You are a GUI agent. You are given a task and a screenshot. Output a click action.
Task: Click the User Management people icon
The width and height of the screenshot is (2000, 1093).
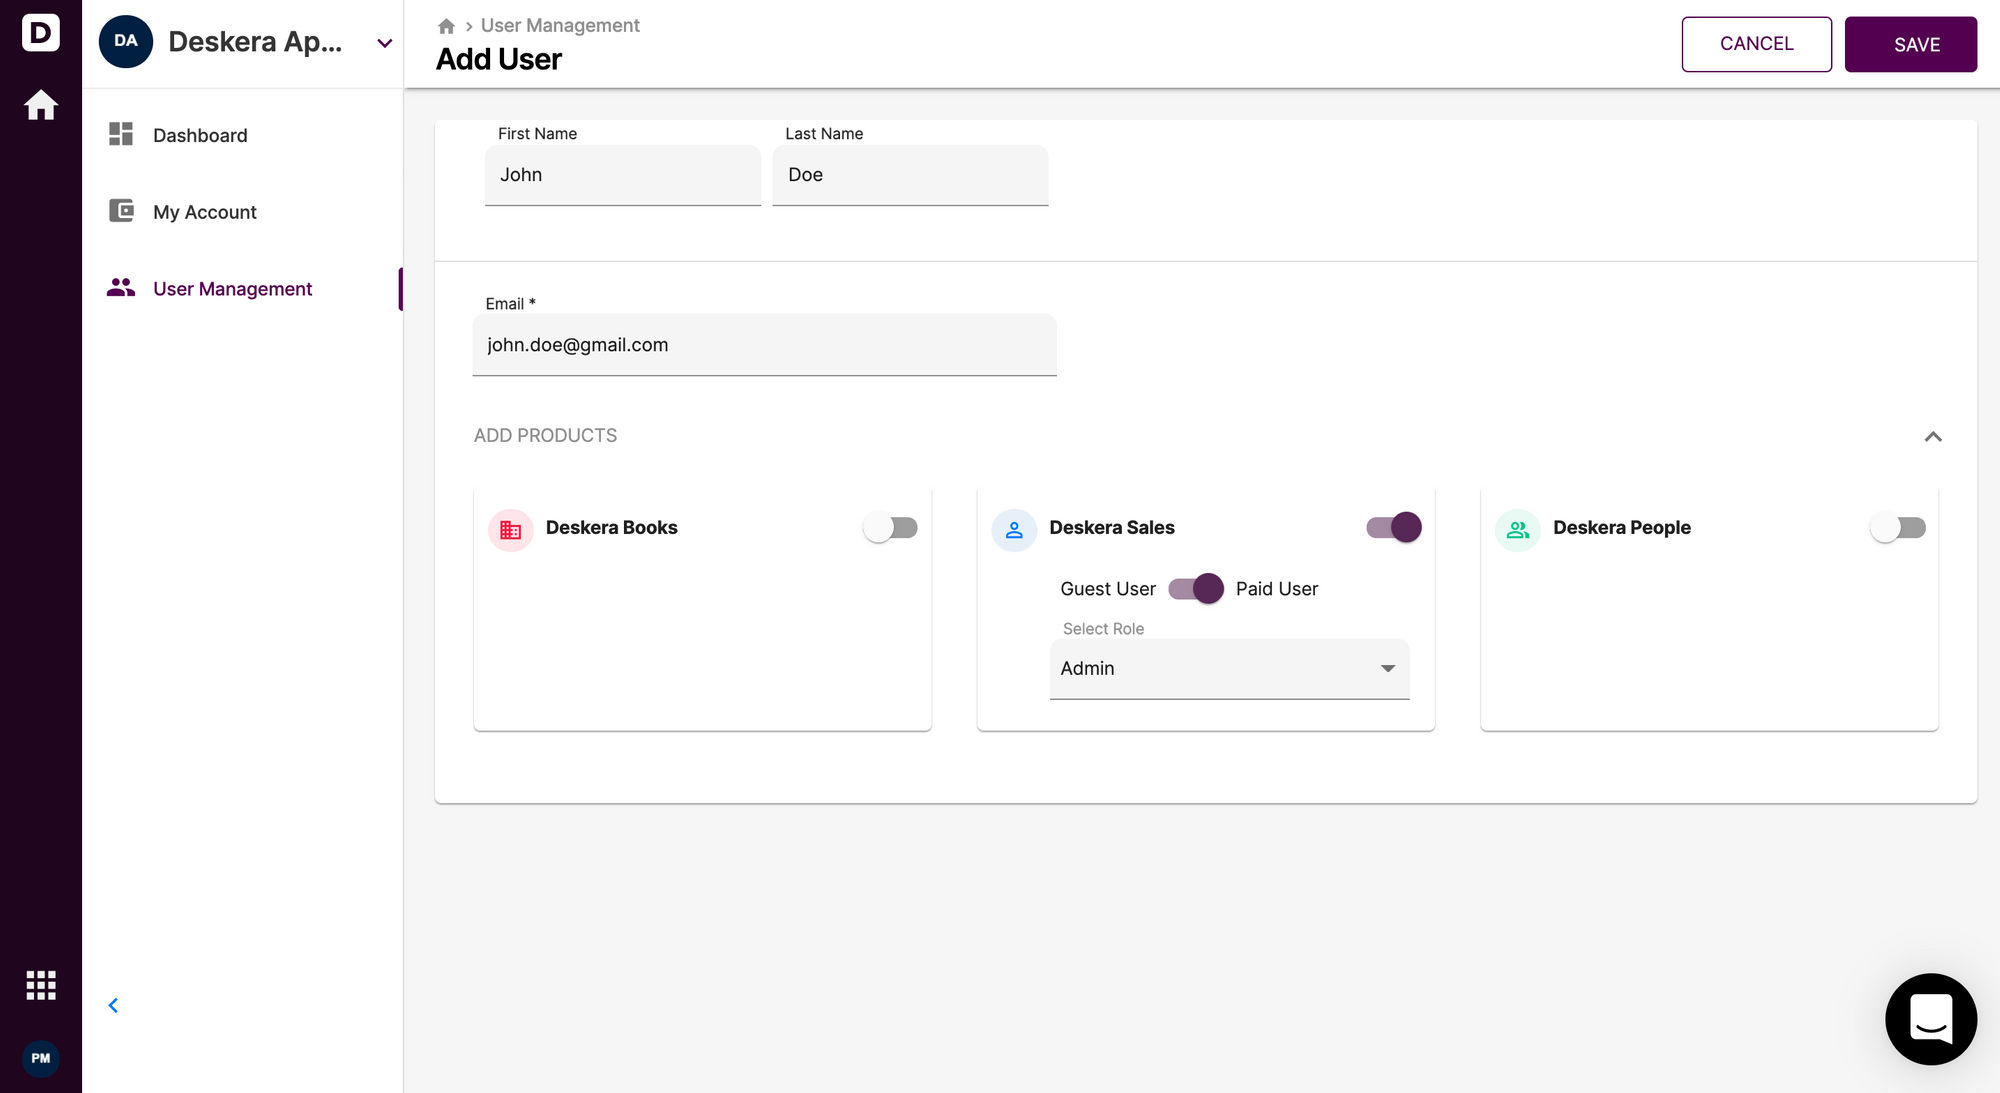pyautogui.click(x=121, y=288)
